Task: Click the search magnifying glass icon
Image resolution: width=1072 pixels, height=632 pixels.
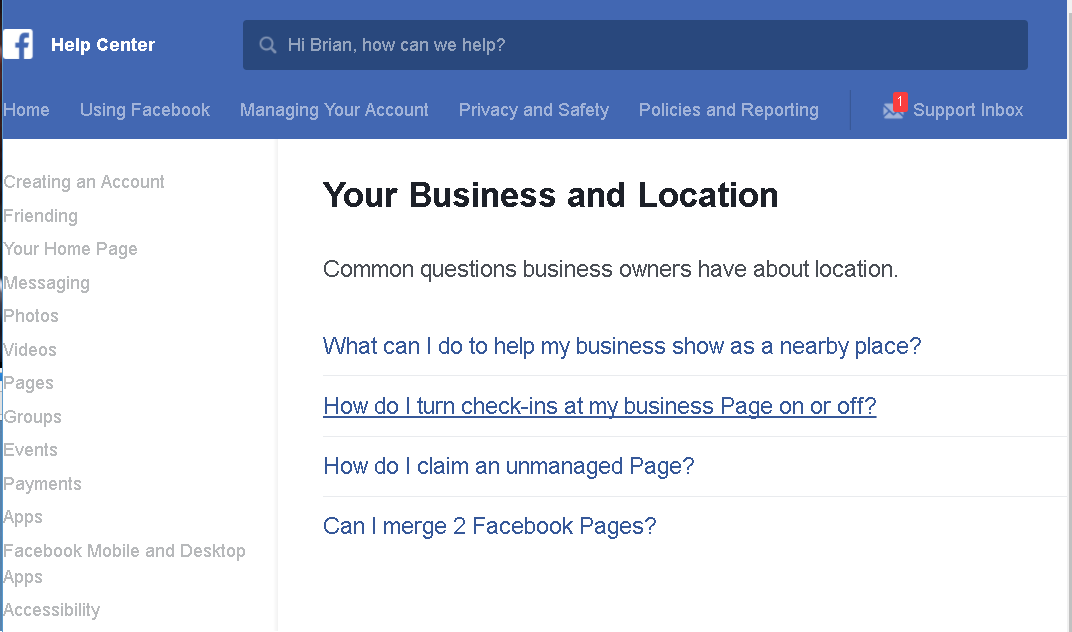Action: [267, 44]
